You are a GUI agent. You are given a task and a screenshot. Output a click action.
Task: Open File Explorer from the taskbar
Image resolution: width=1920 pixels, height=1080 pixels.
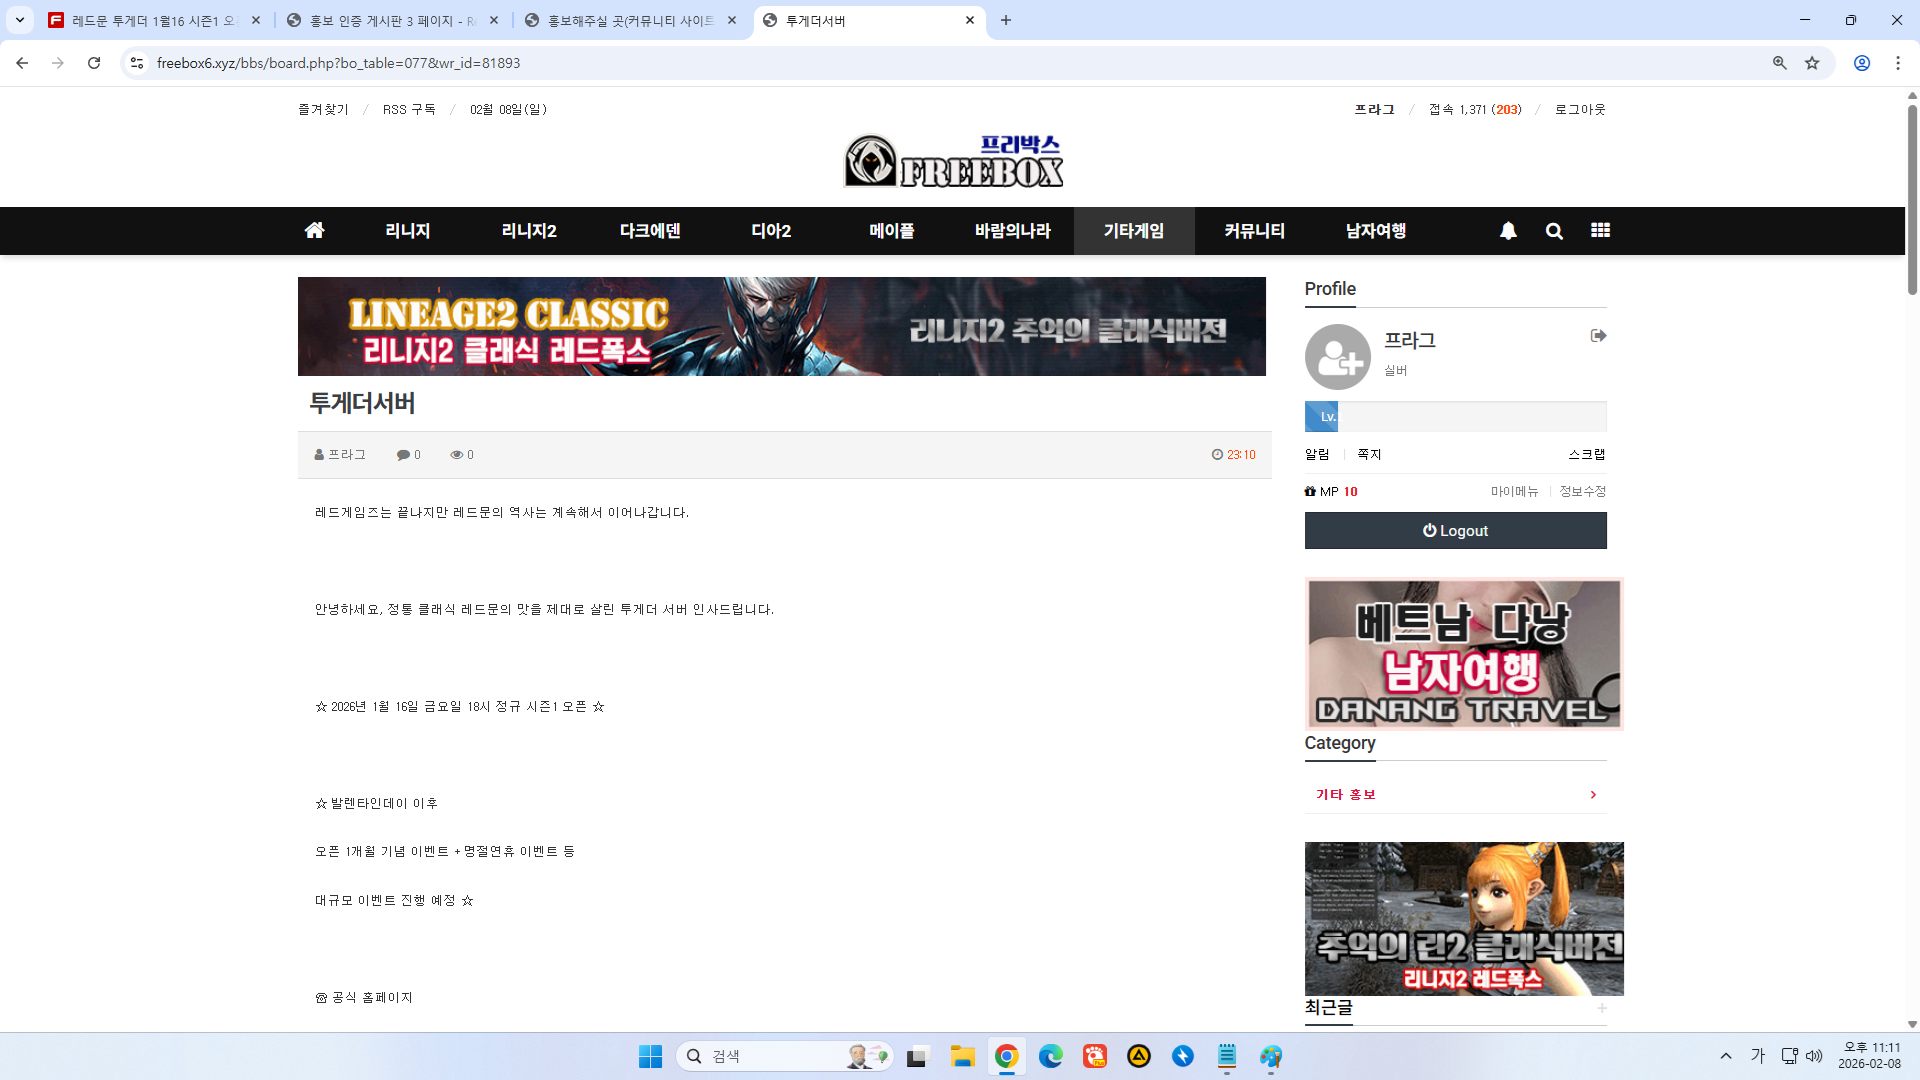[962, 1056]
